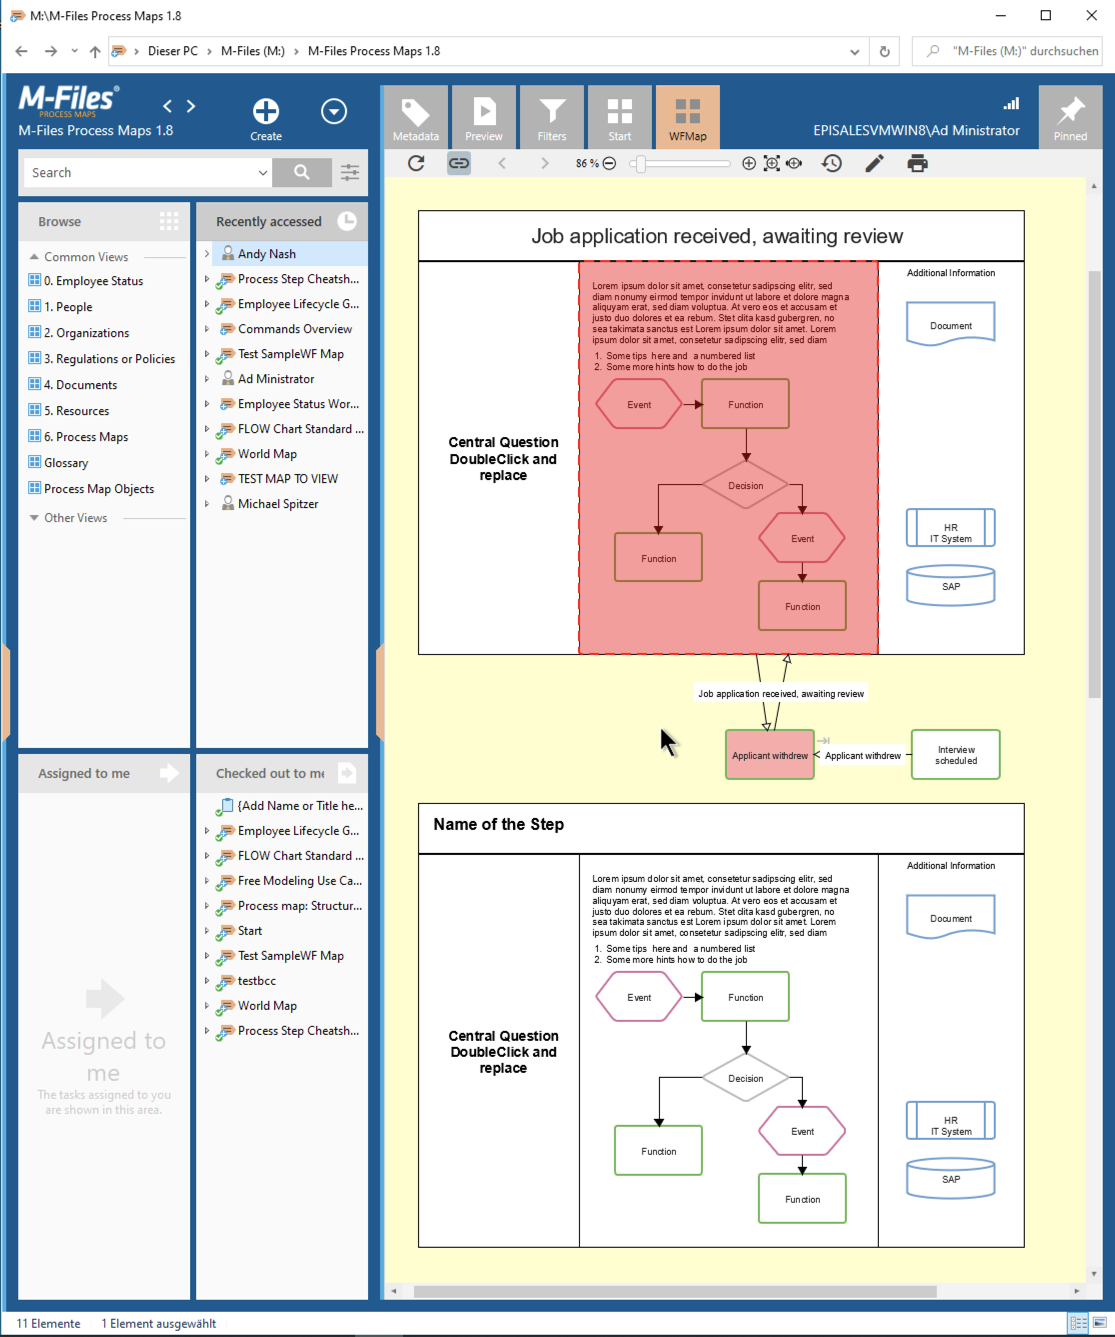The width and height of the screenshot is (1115, 1337).
Task: Reload the process map view
Action: (x=417, y=163)
